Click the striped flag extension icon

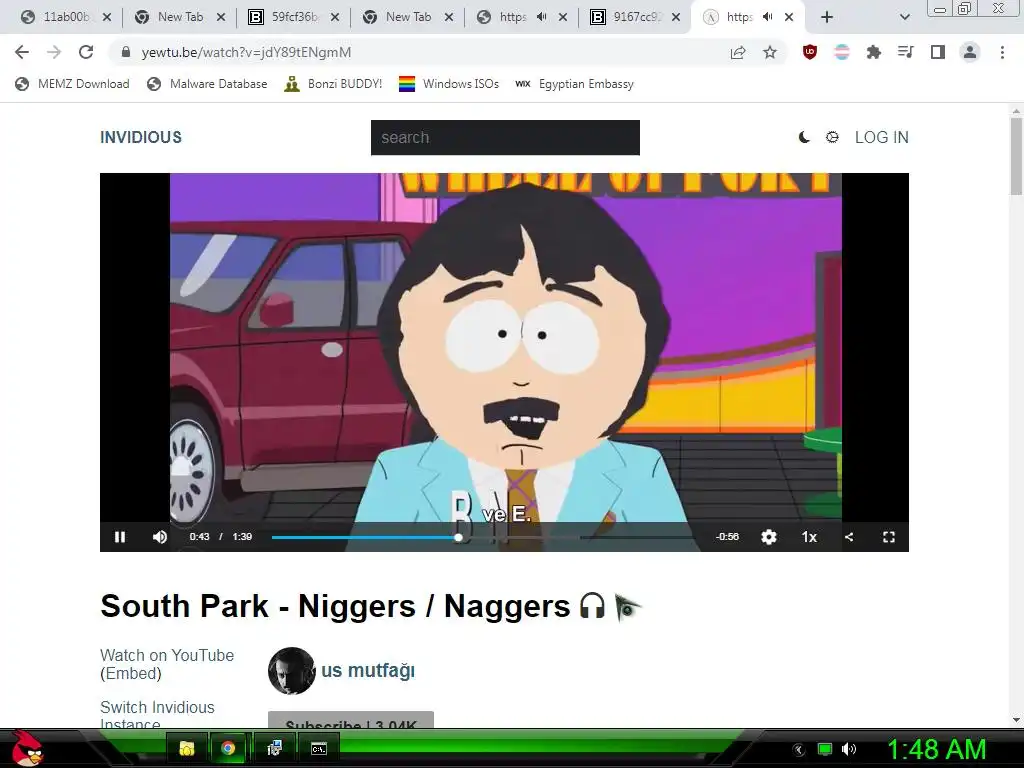pyautogui.click(x=842, y=52)
